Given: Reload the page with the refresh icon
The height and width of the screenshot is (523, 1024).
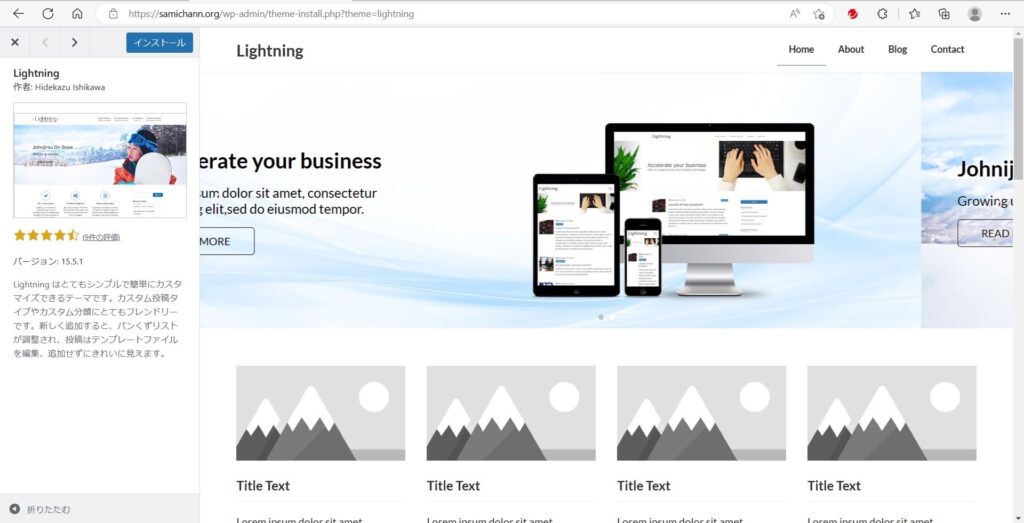Looking at the screenshot, I should 48,14.
